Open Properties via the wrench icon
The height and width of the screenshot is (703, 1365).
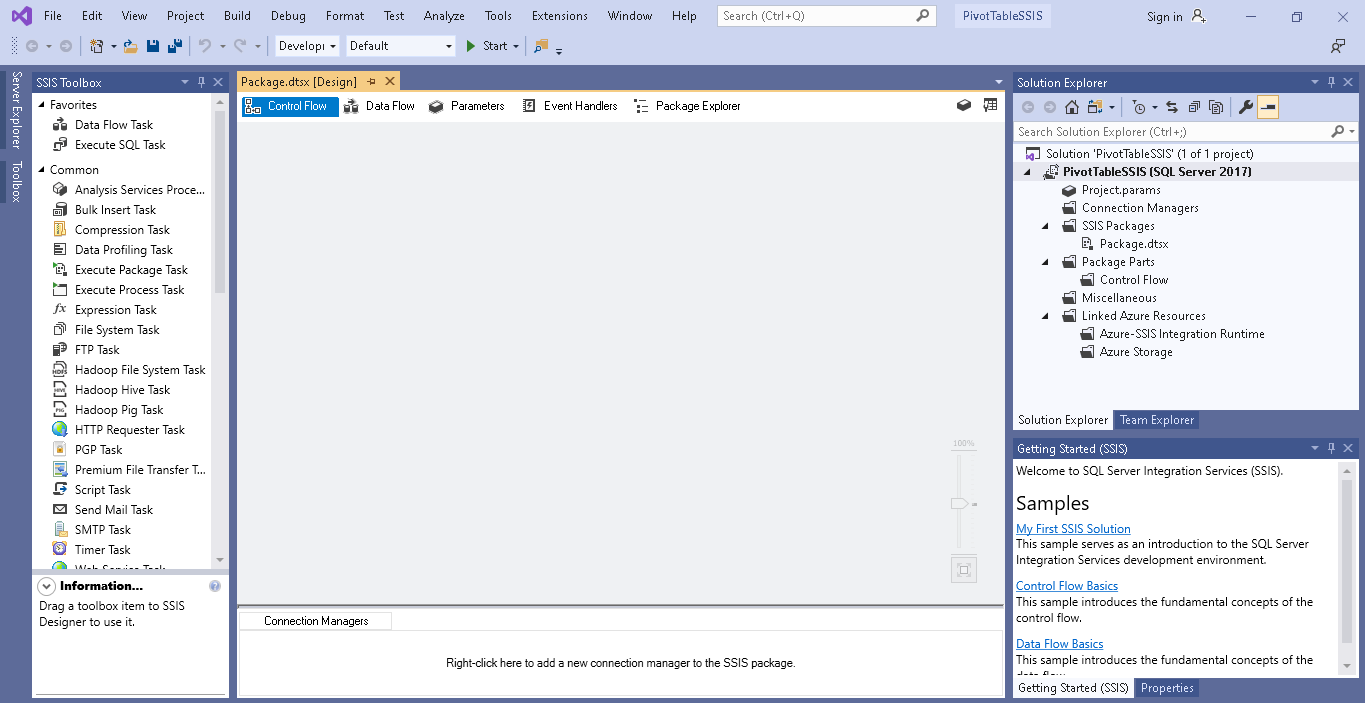pyautogui.click(x=1246, y=107)
